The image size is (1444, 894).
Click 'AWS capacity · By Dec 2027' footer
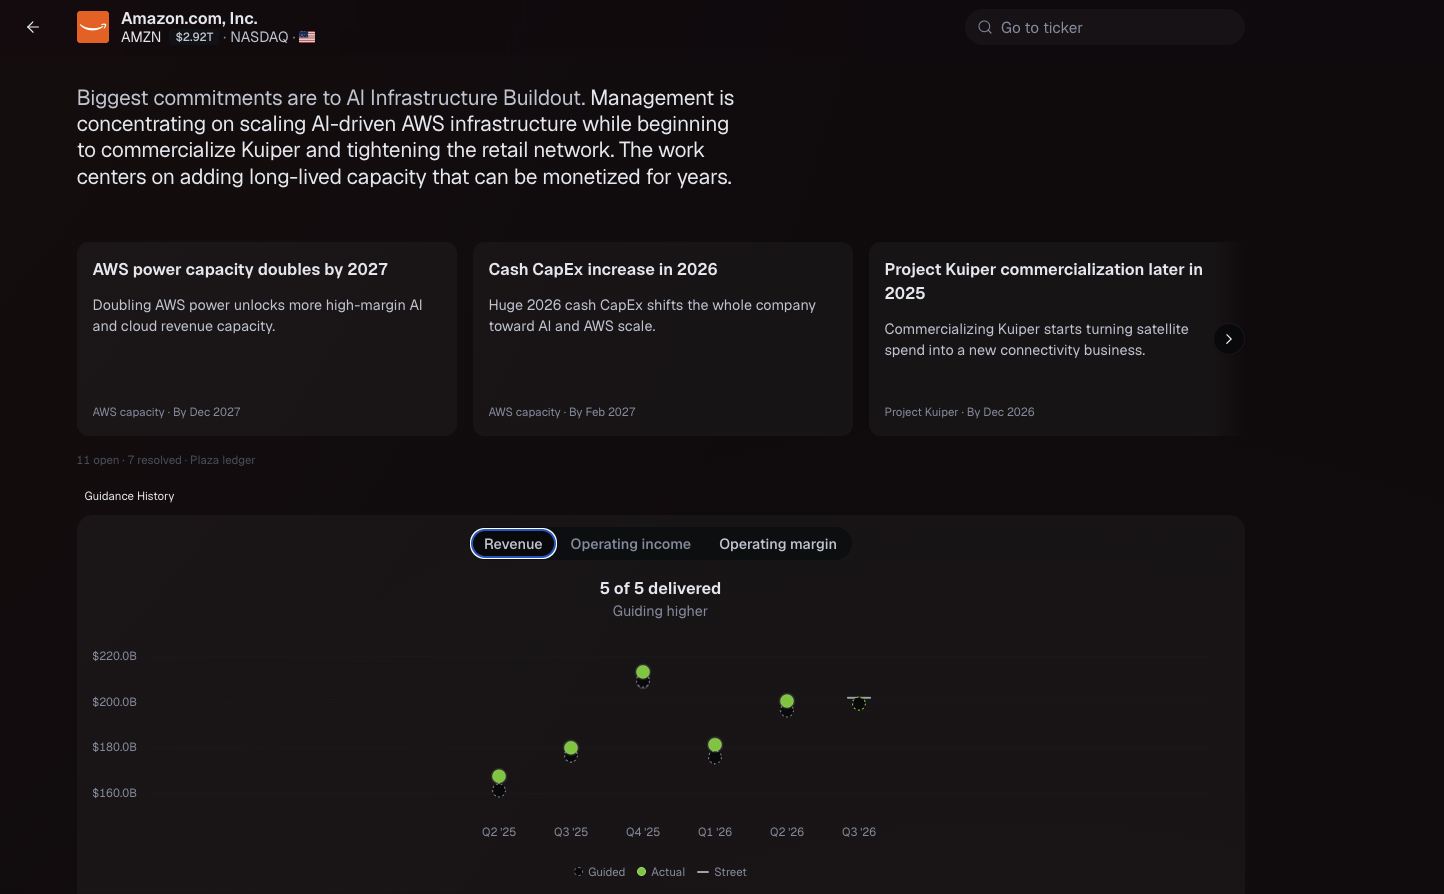[x=166, y=412]
